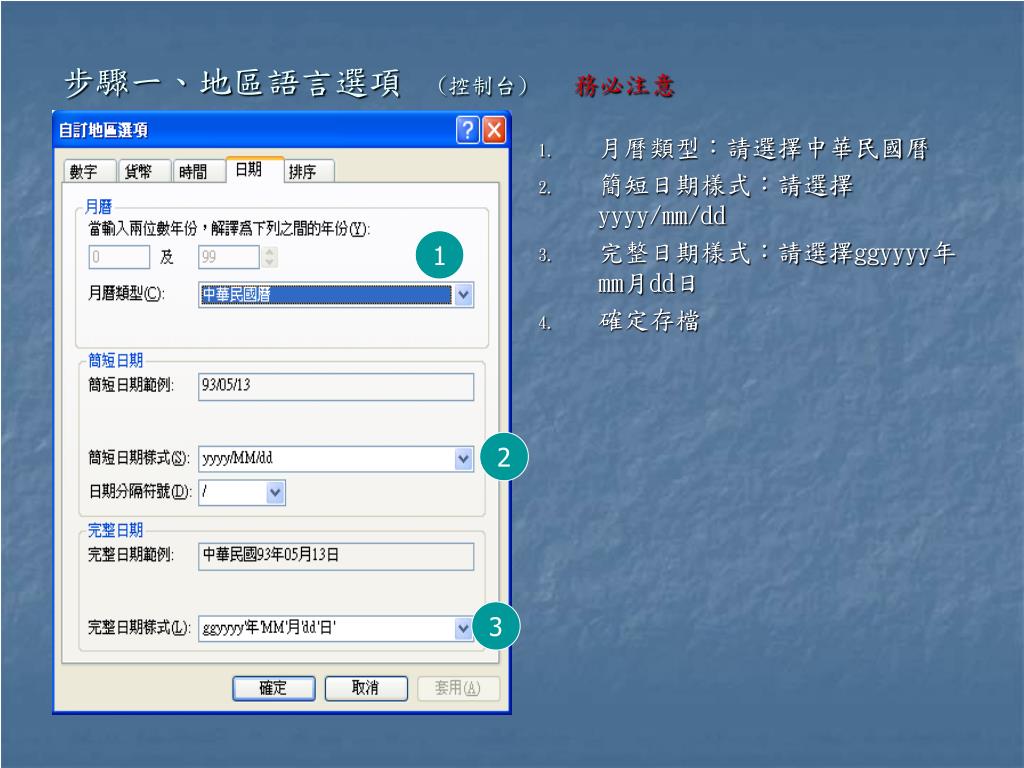Switch to the 時間 tab
The height and width of the screenshot is (768, 1024).
(x=199, y=172)
